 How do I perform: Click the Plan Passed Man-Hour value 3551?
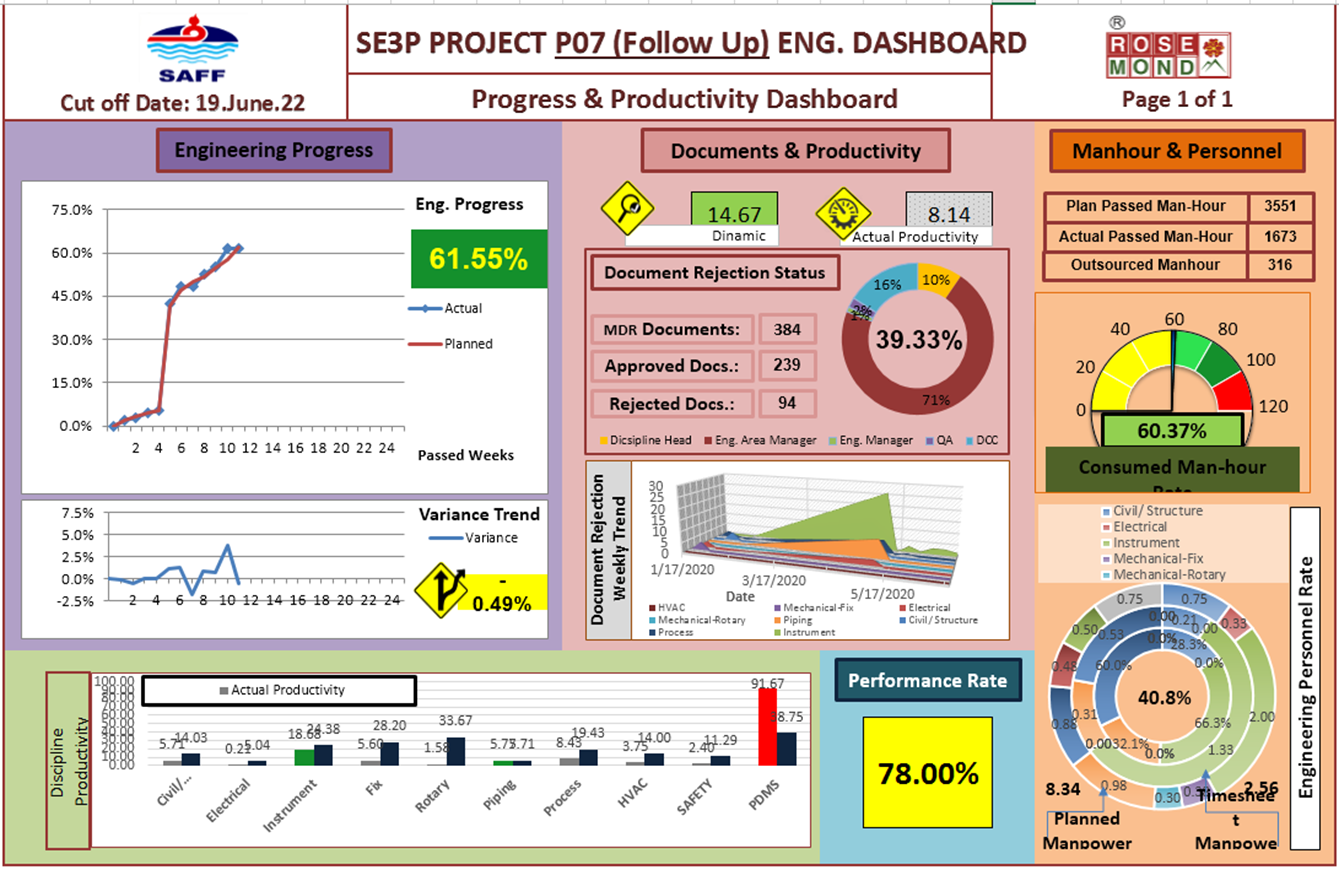click(1279, 207)
